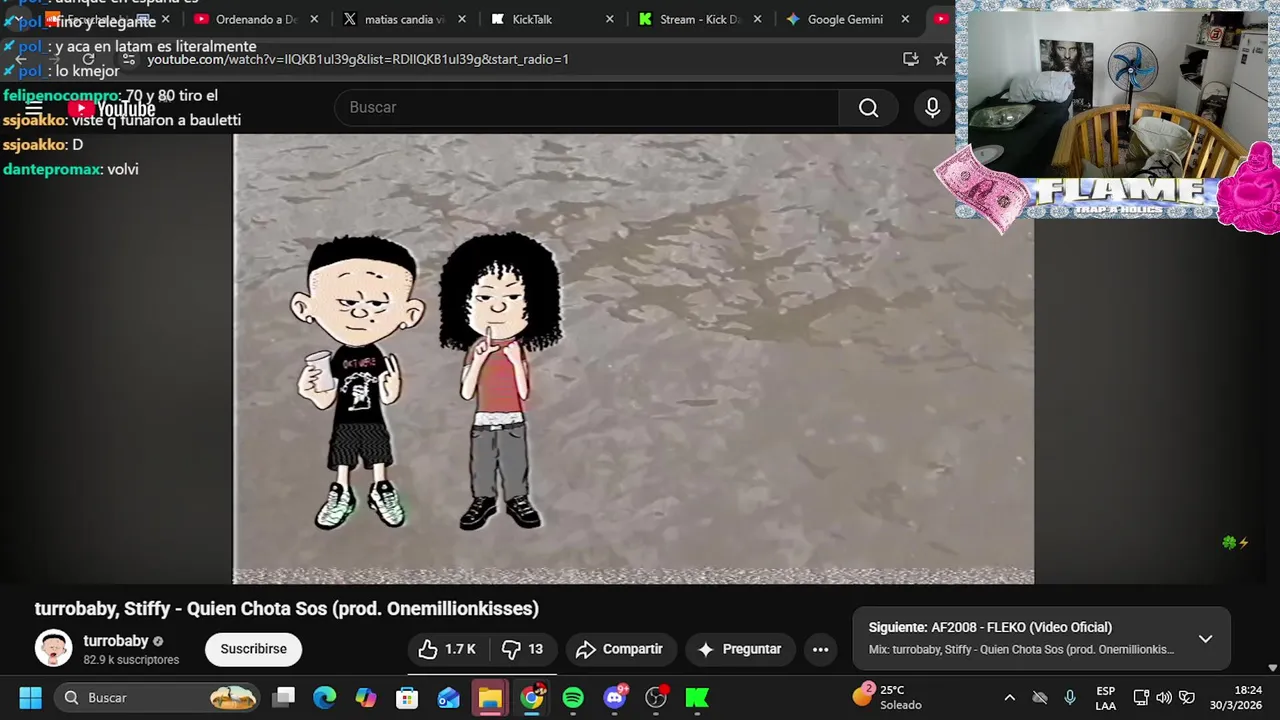This screenshot has width=1280, height=720.
Task: Open Microsoft Copilot from taskbar
Action: pos(366,697)
